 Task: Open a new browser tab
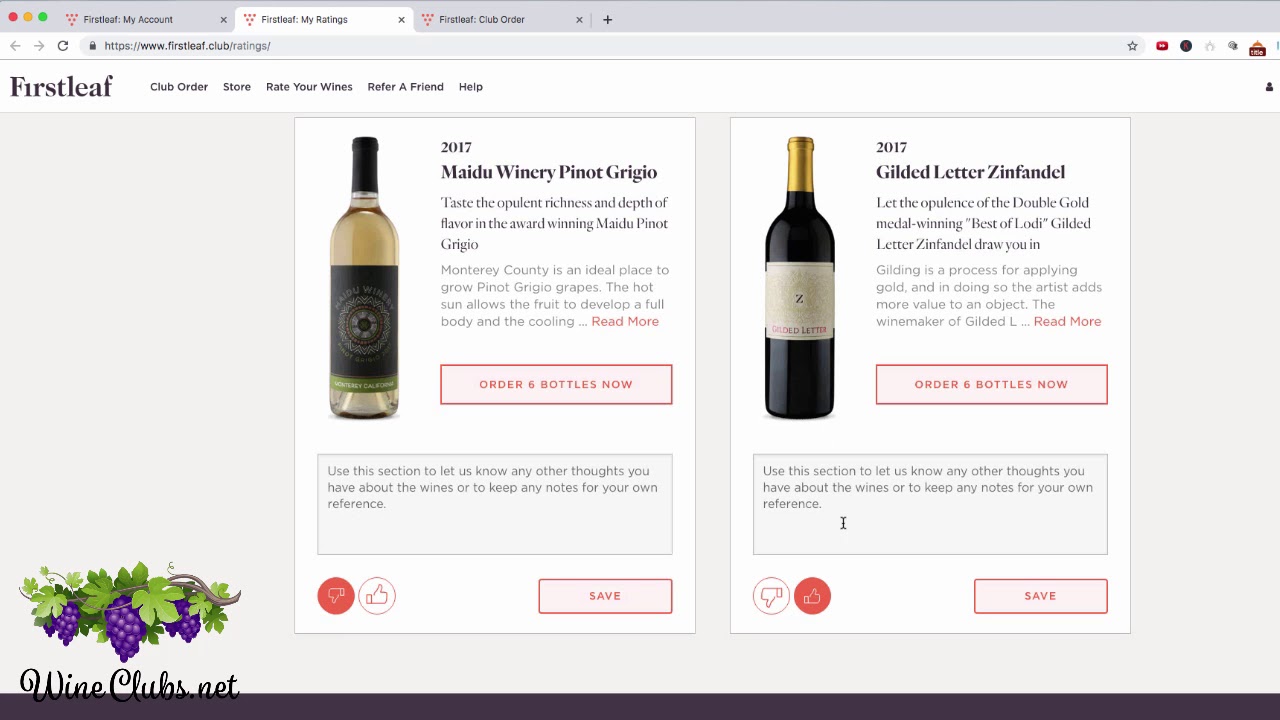point(607,19)
